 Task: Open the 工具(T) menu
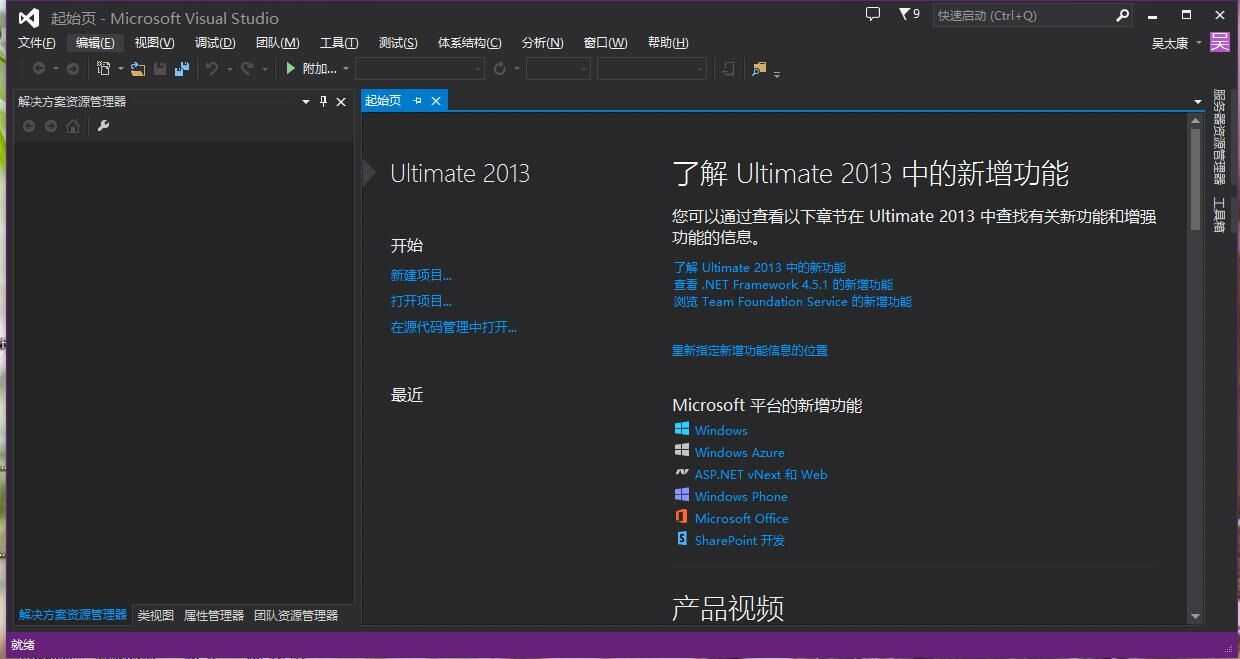[x=339, y=43]
